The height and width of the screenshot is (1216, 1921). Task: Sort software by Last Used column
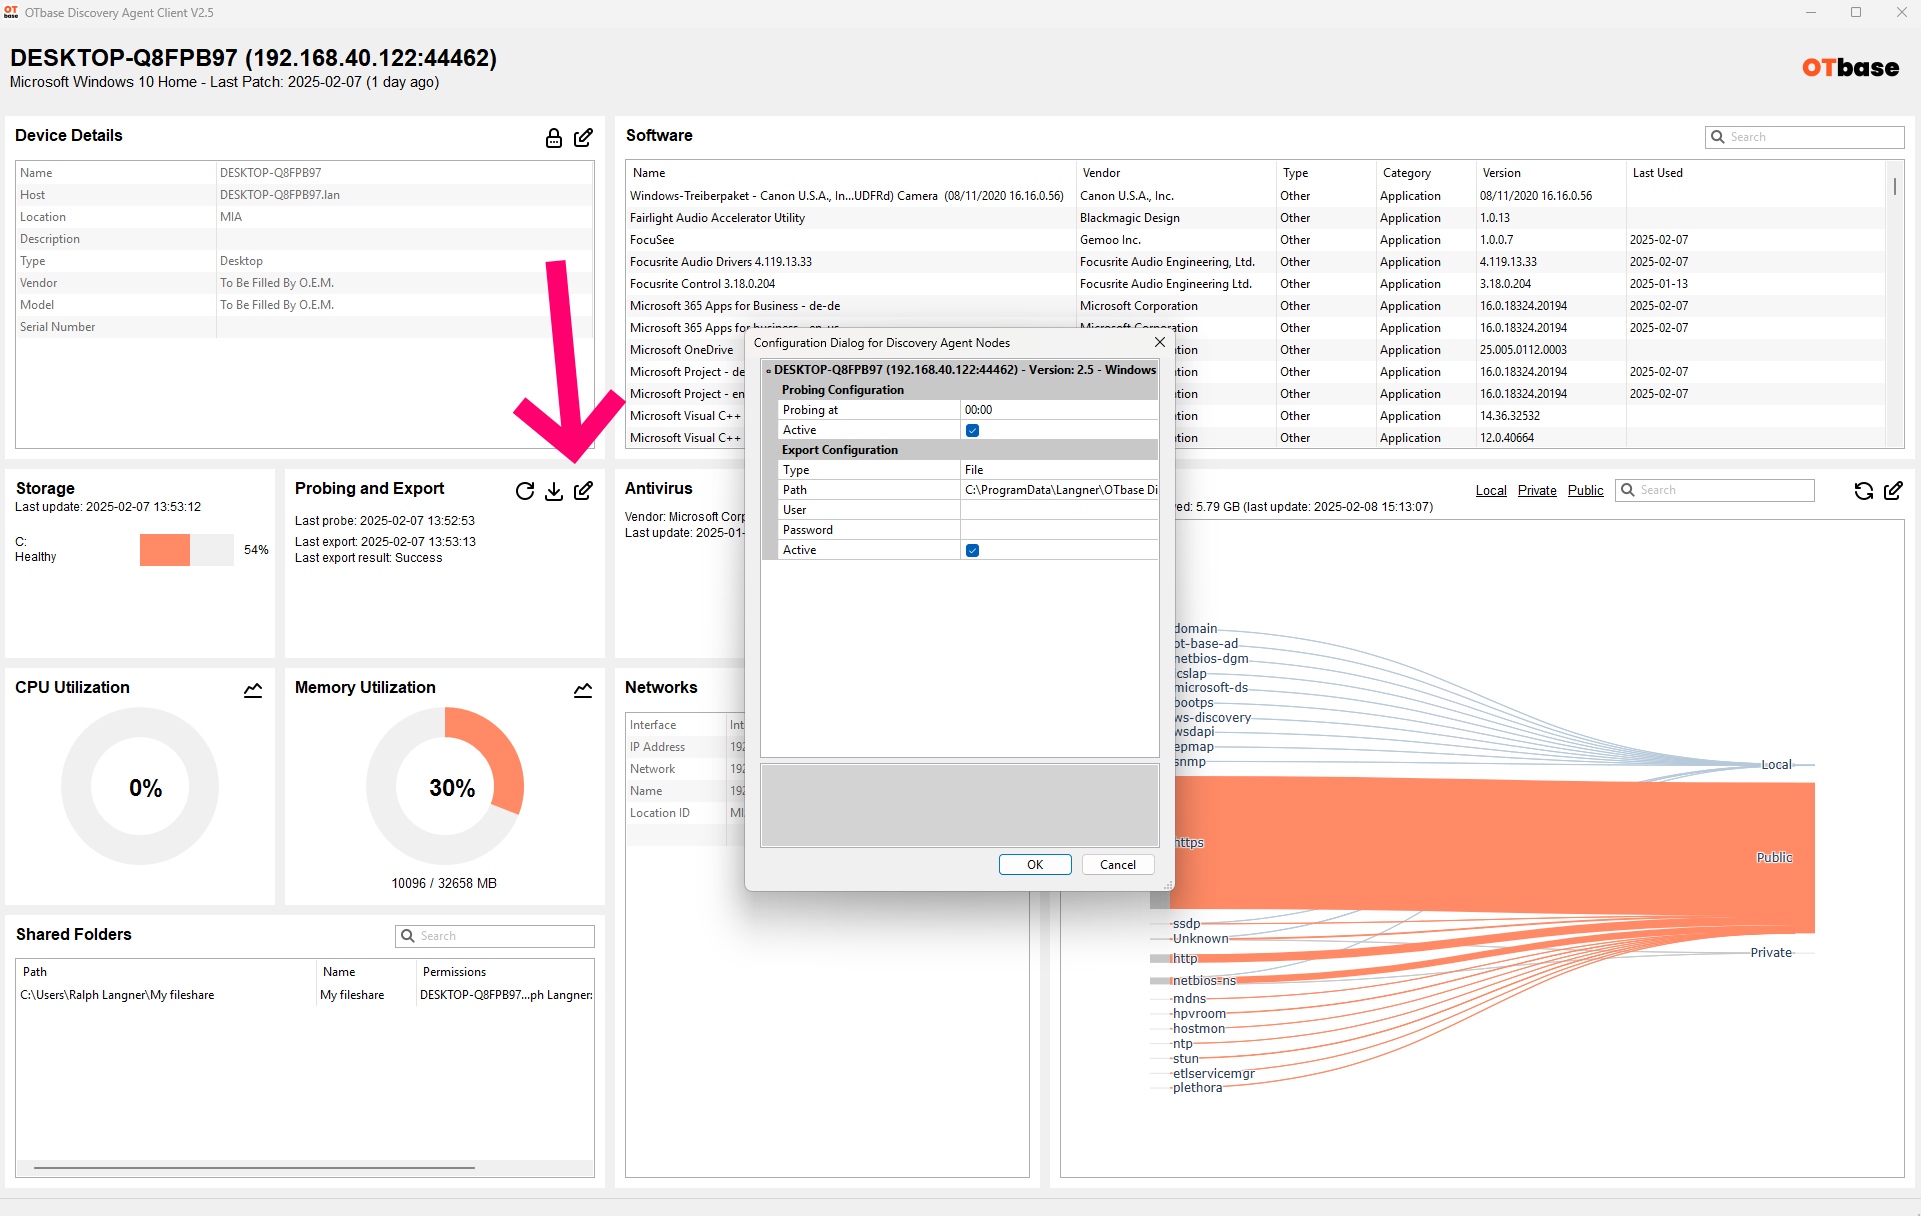pyautogui.click(x=1657, y=173)
